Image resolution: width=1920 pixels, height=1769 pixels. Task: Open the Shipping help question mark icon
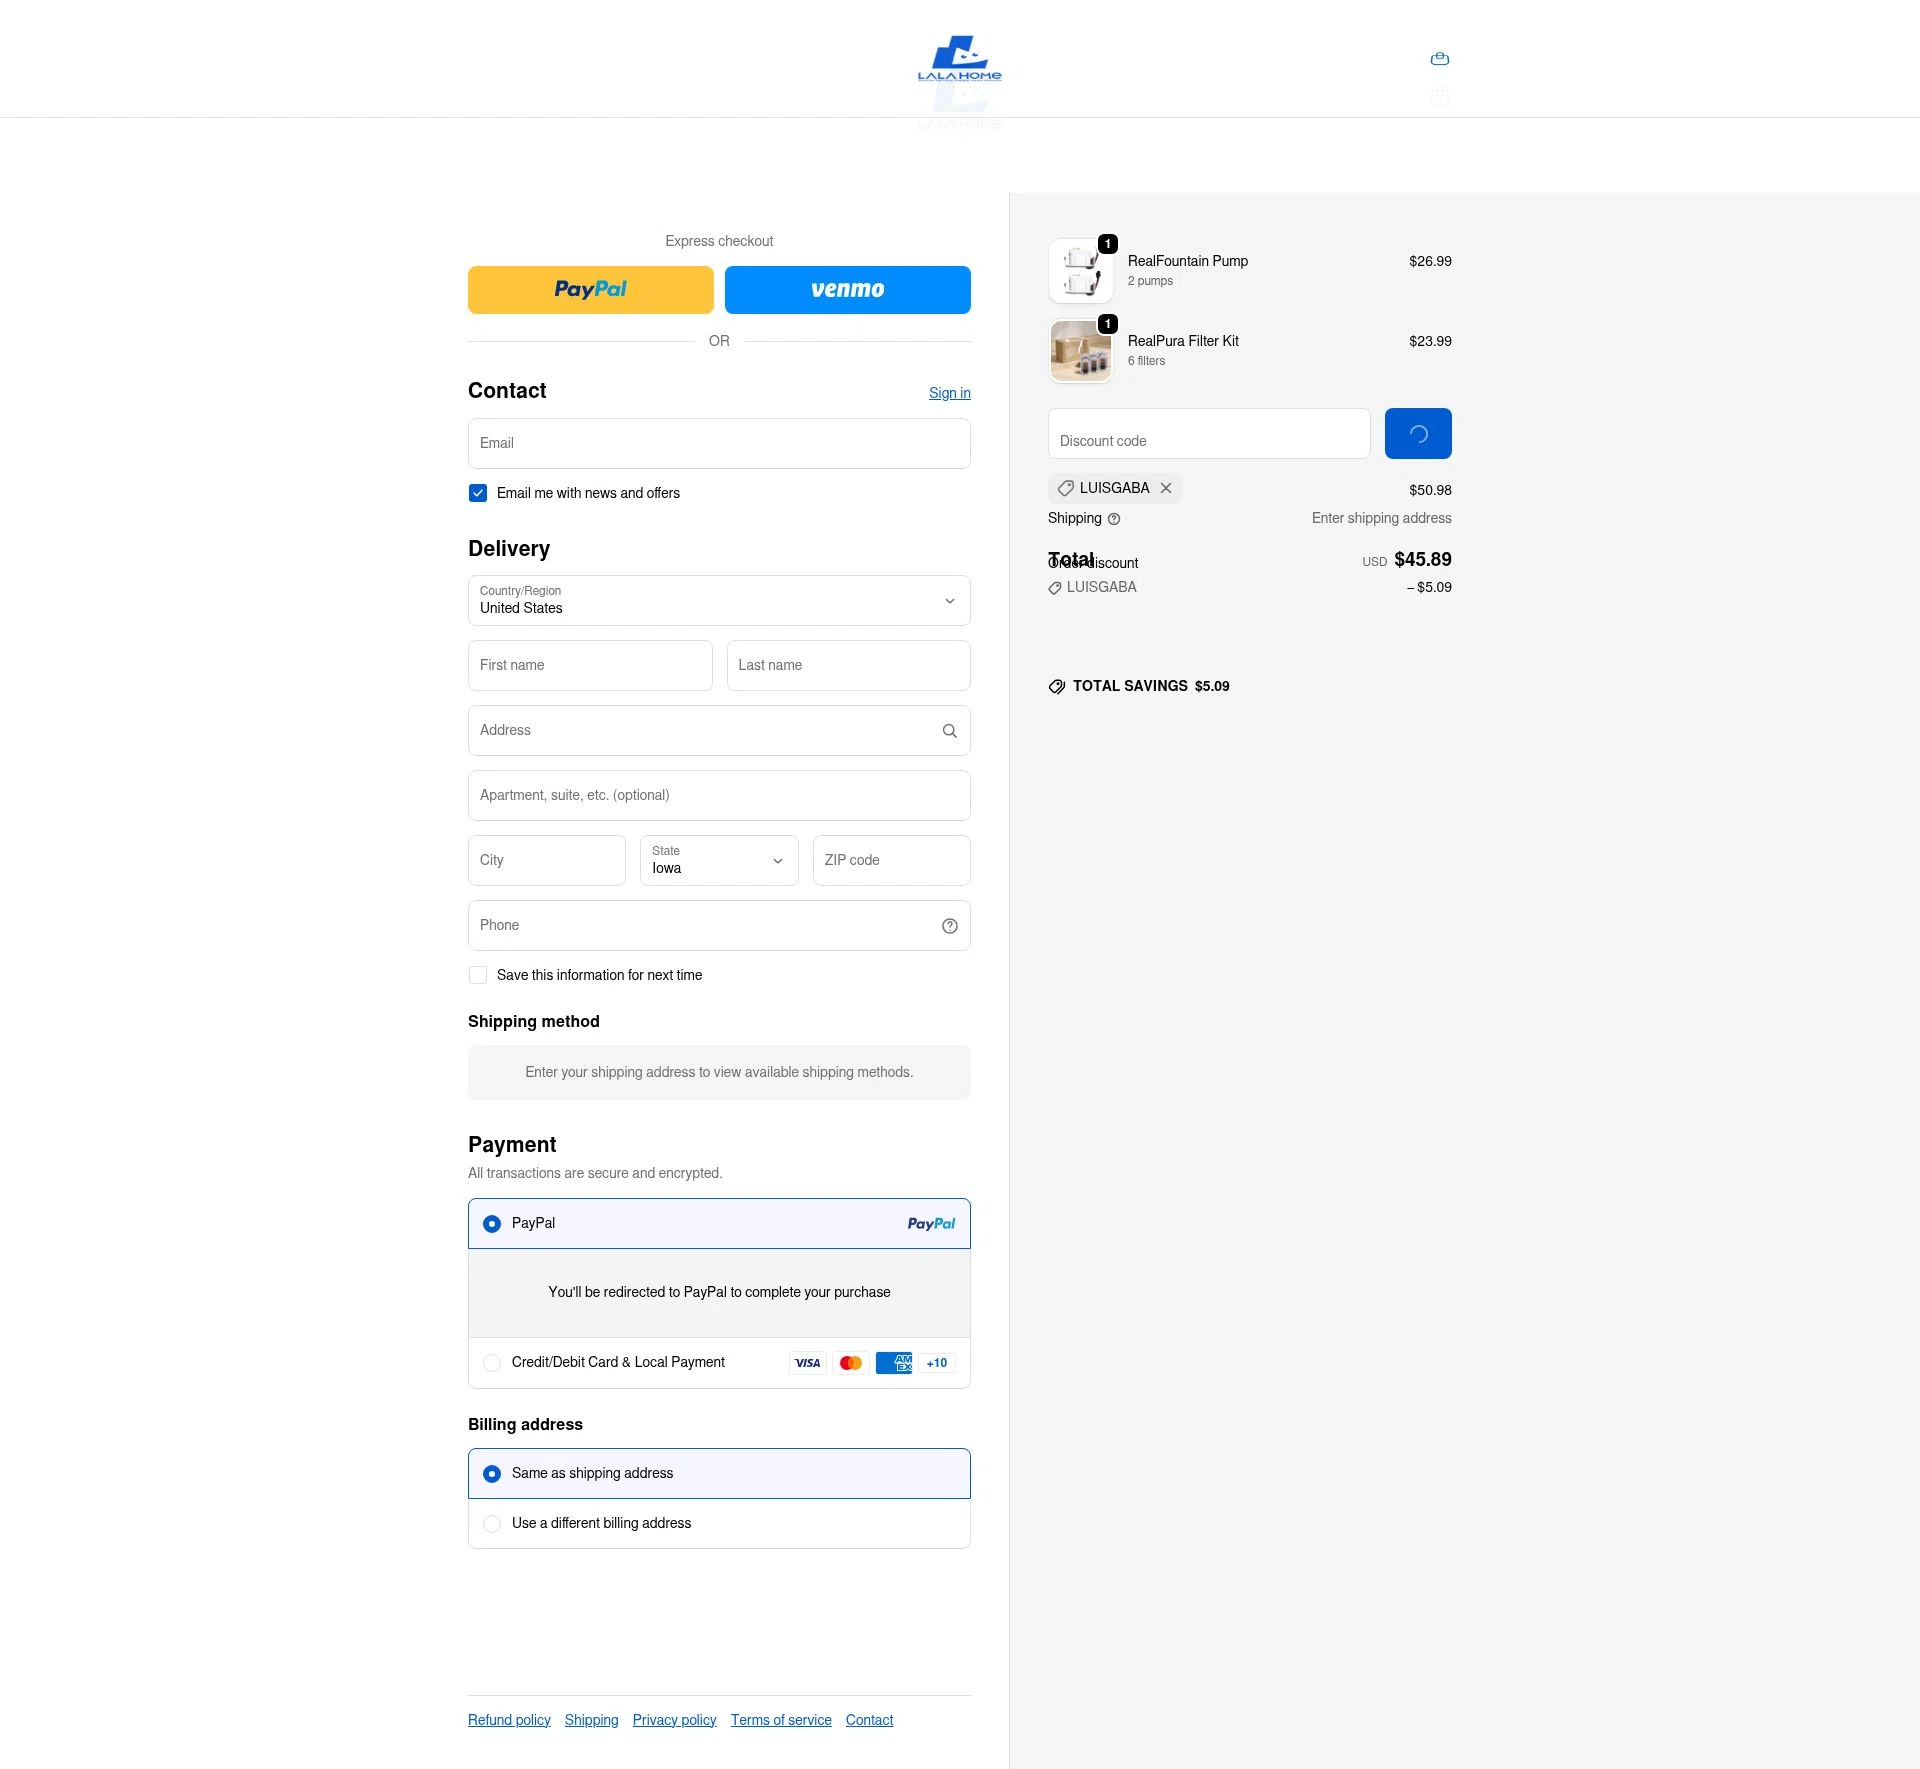point(1116,519)
